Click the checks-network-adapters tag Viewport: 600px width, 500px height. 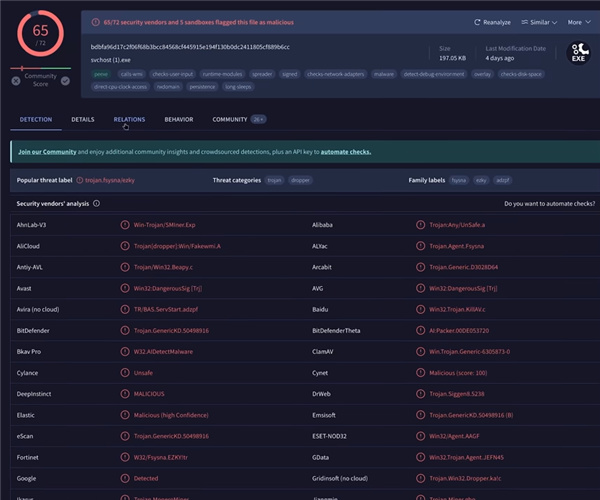click(x=336, y=74)
